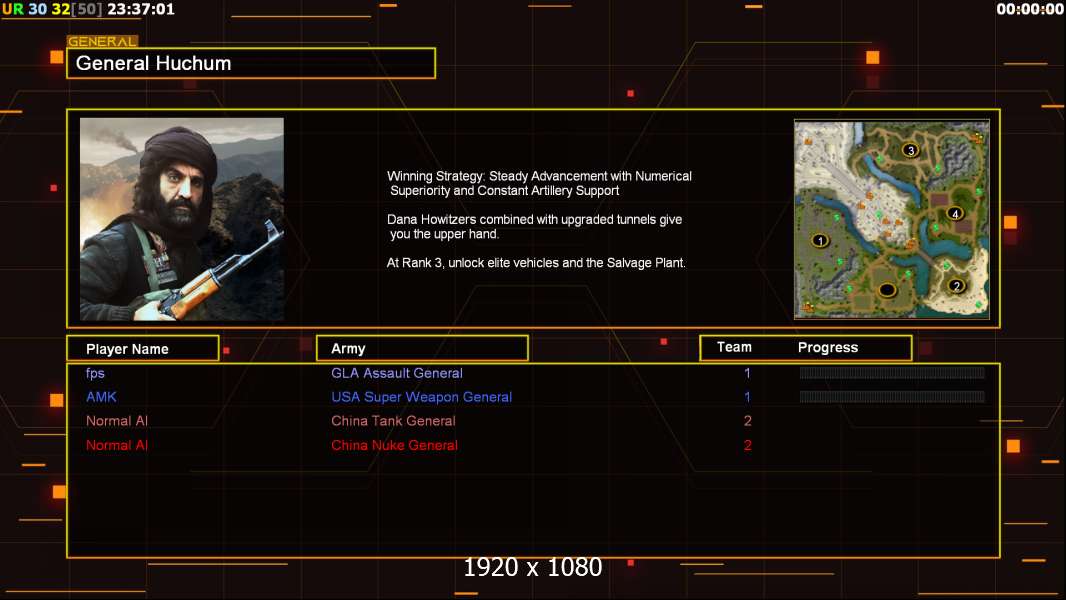Click start position marker 2 on minimap
This screenshot has width=1066, height=600.
(957, 286)
